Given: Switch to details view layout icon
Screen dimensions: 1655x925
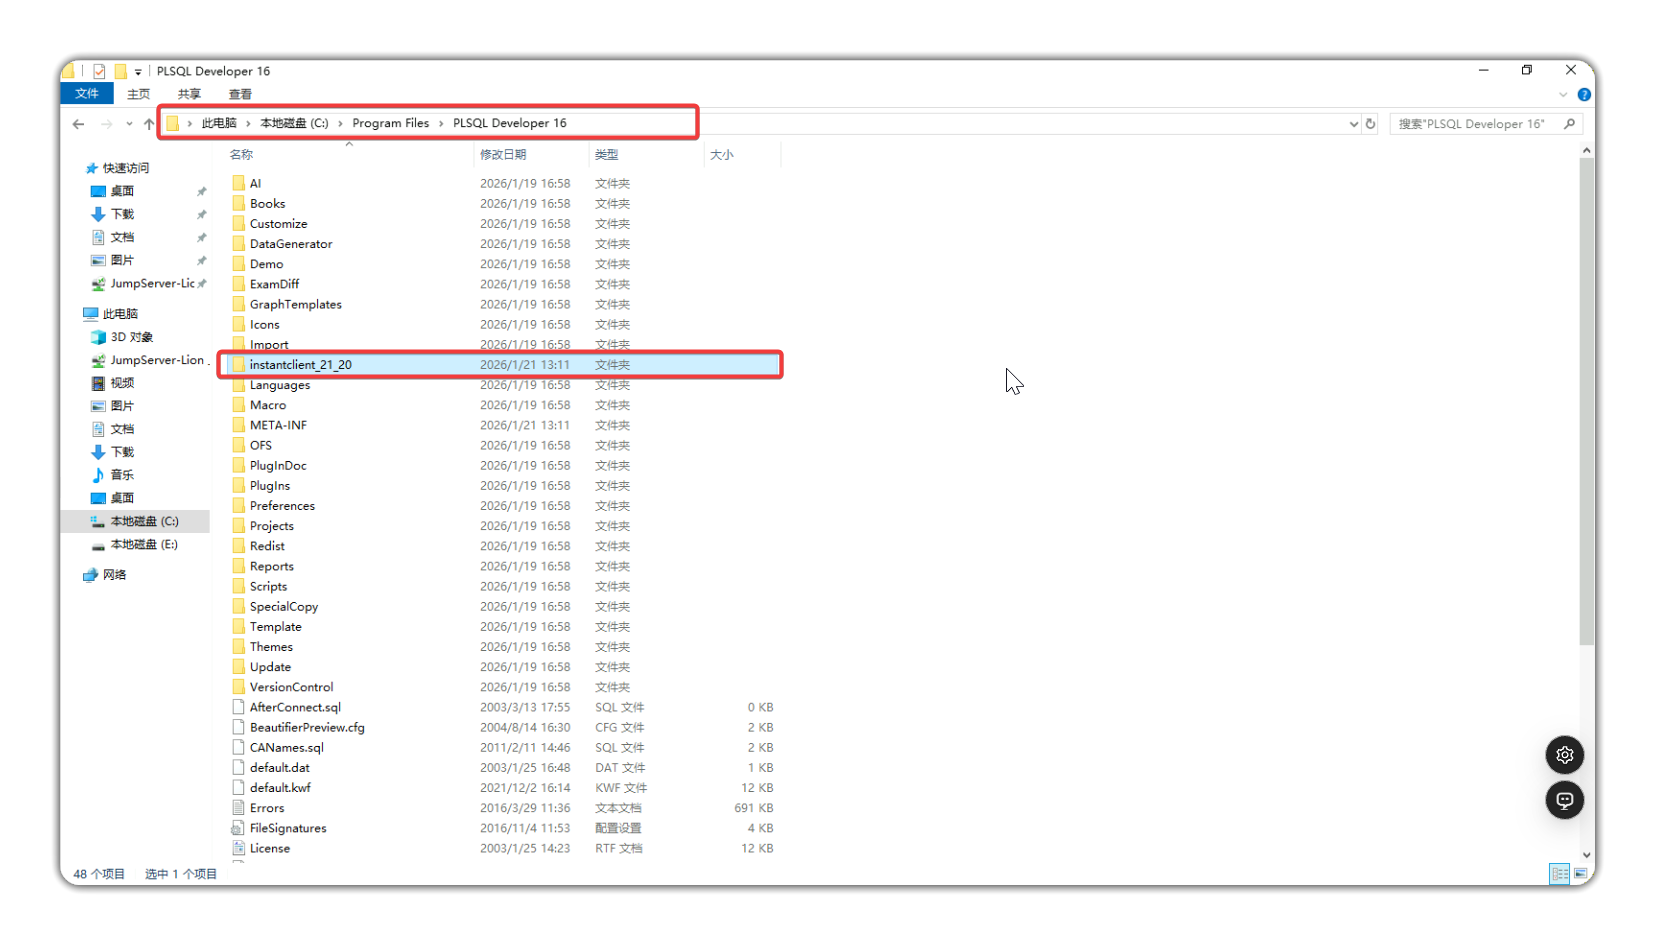Looking at the screenshot, I should 1559,874.
